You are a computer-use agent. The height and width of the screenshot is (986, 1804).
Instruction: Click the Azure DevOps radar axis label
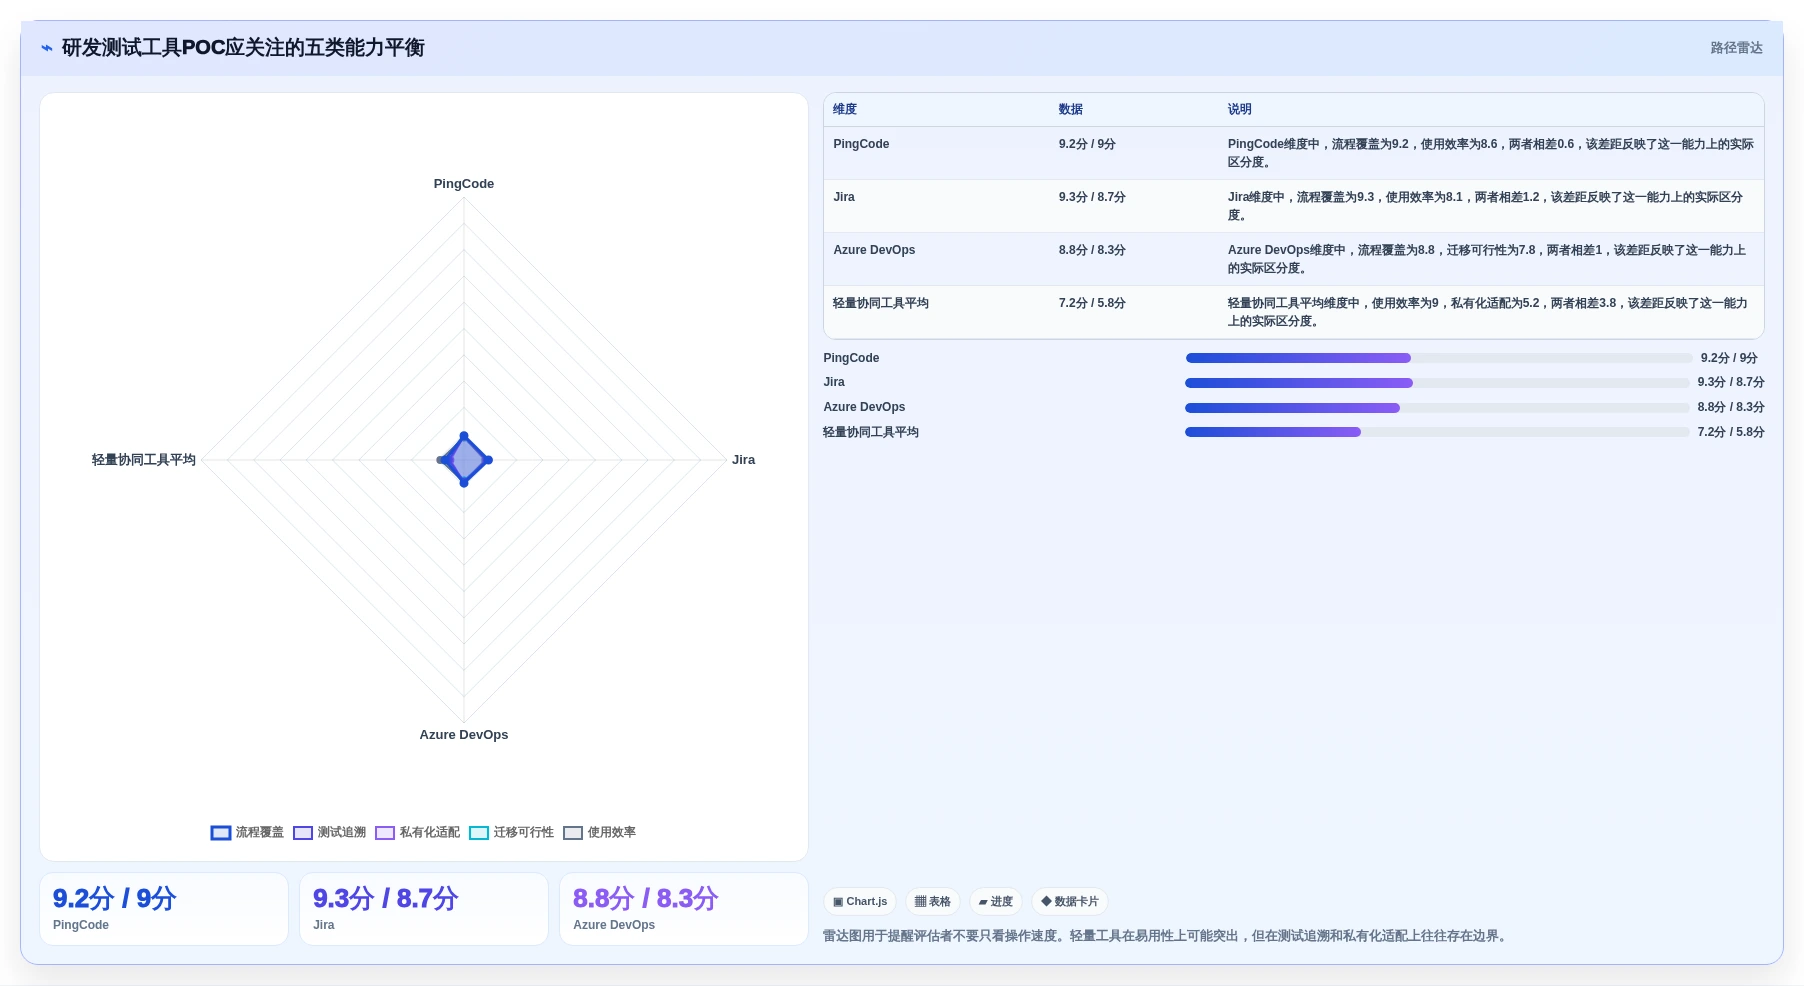464,735
